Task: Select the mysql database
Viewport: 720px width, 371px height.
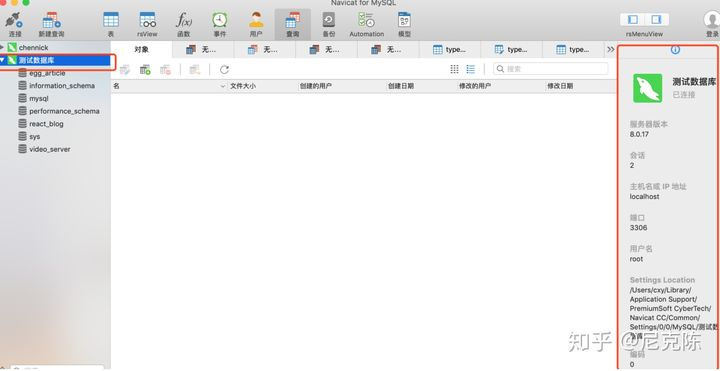Action: [39, 98]
